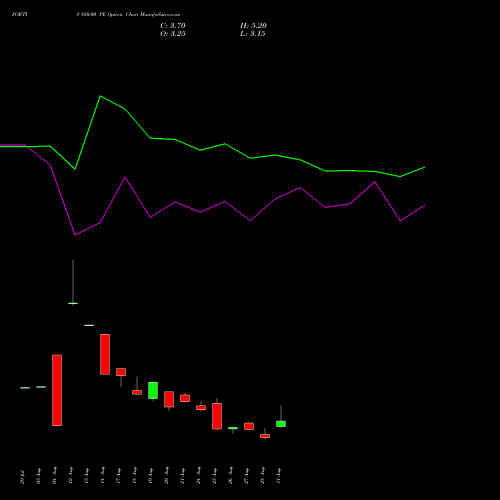Click the 14 Aug date label
This screenshot has height=500, width=500.
(102, 476)
